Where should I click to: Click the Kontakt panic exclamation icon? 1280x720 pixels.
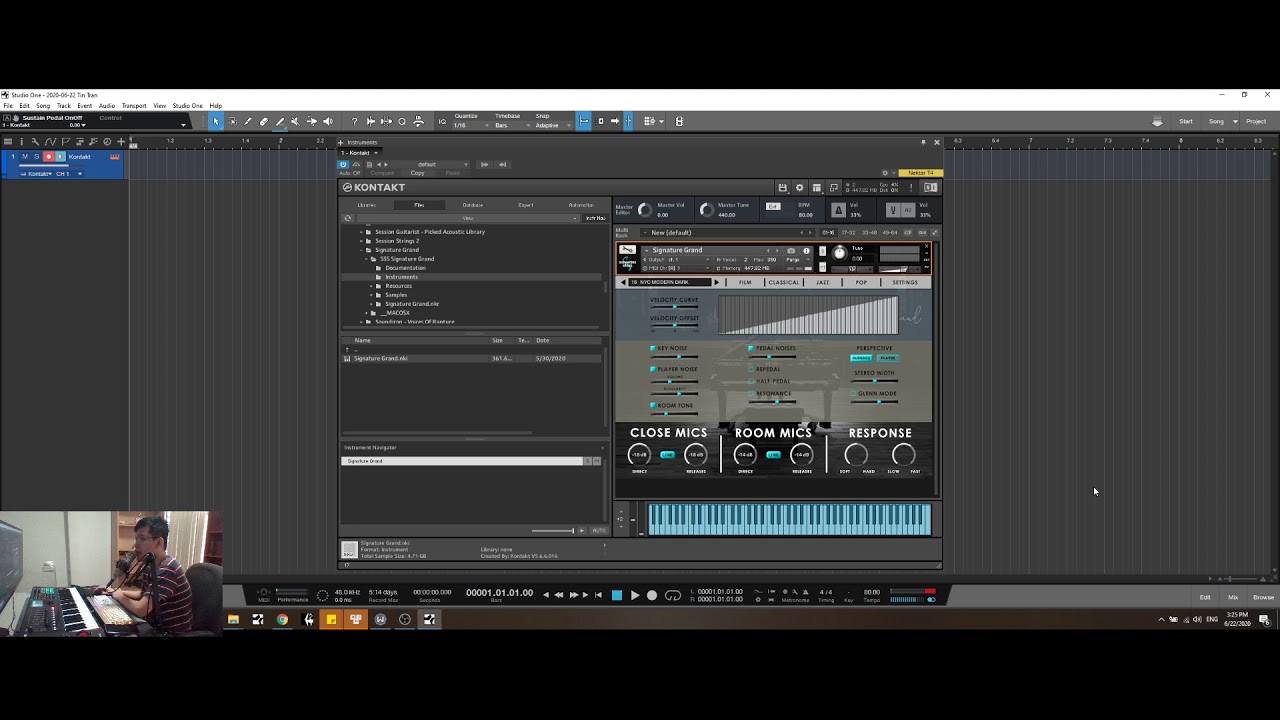911,187
